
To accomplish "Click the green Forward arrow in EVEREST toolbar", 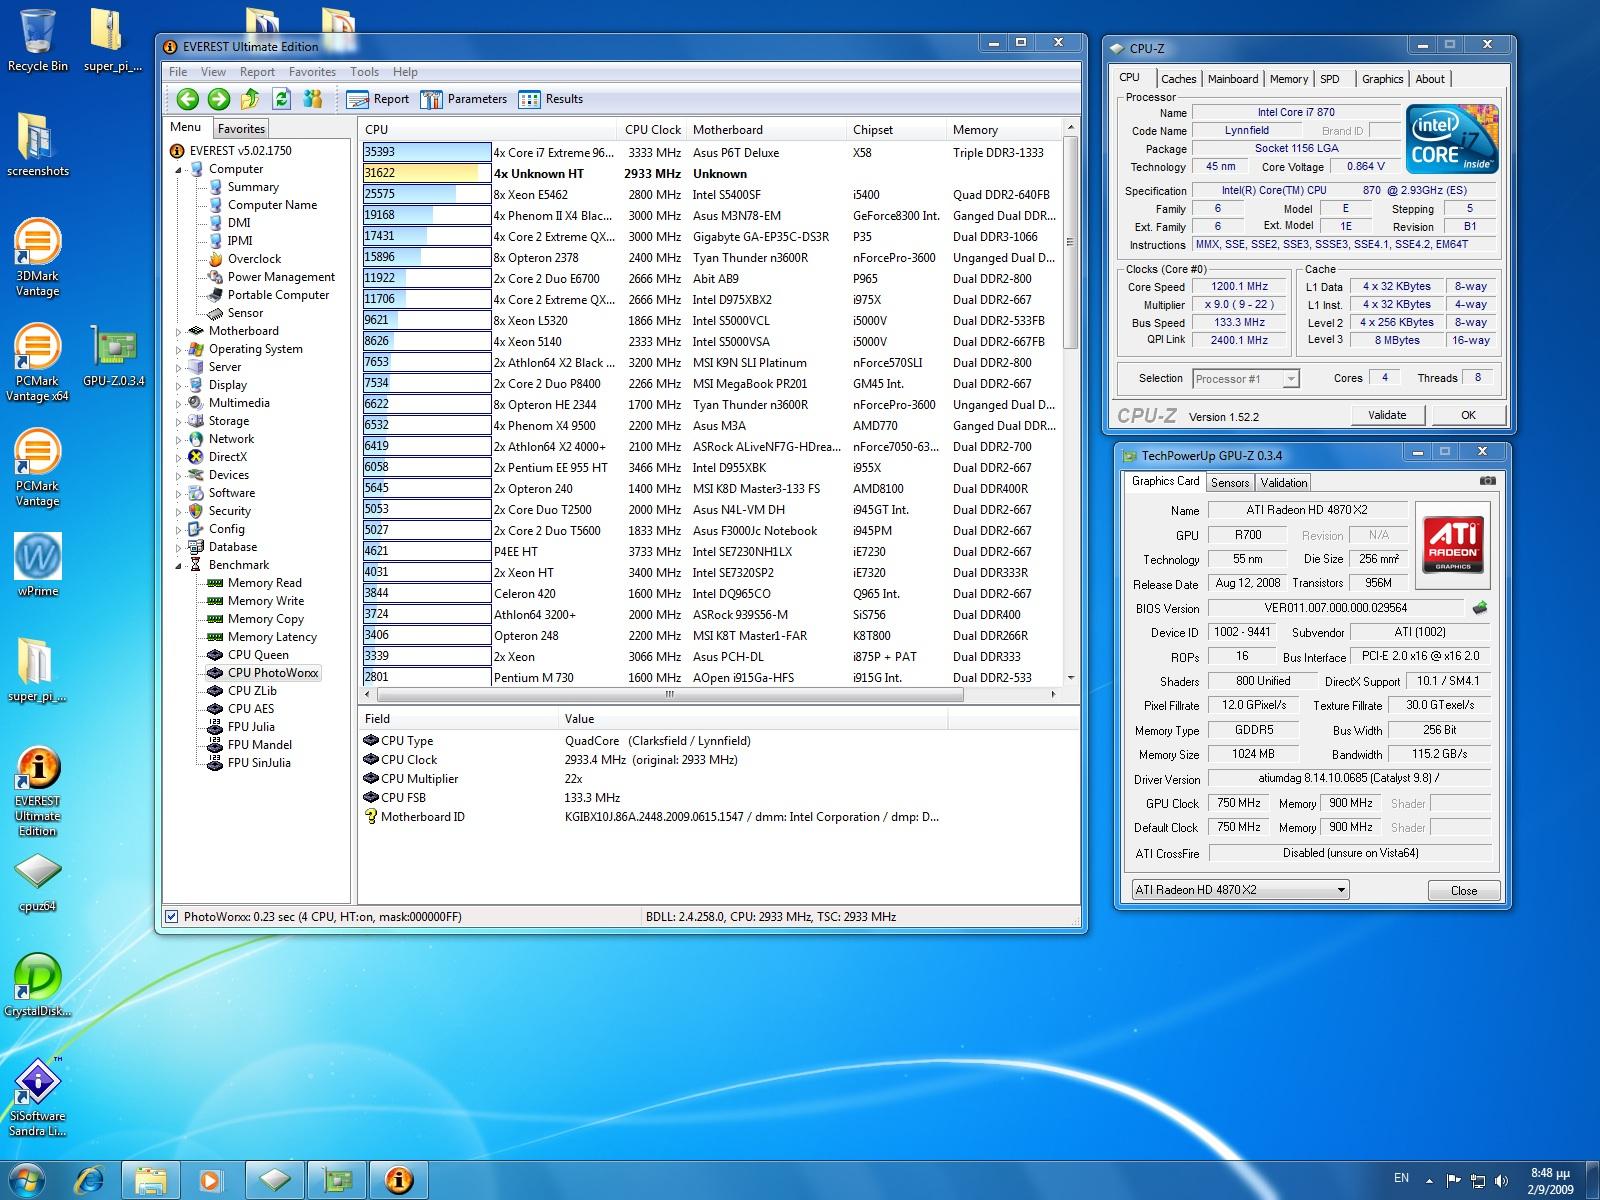I will click(x=218, y=99).
